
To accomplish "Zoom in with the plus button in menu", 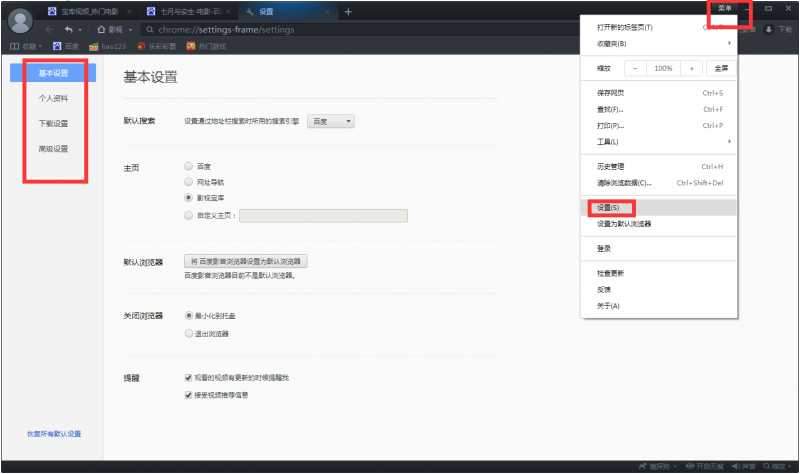I will point(692,68).
